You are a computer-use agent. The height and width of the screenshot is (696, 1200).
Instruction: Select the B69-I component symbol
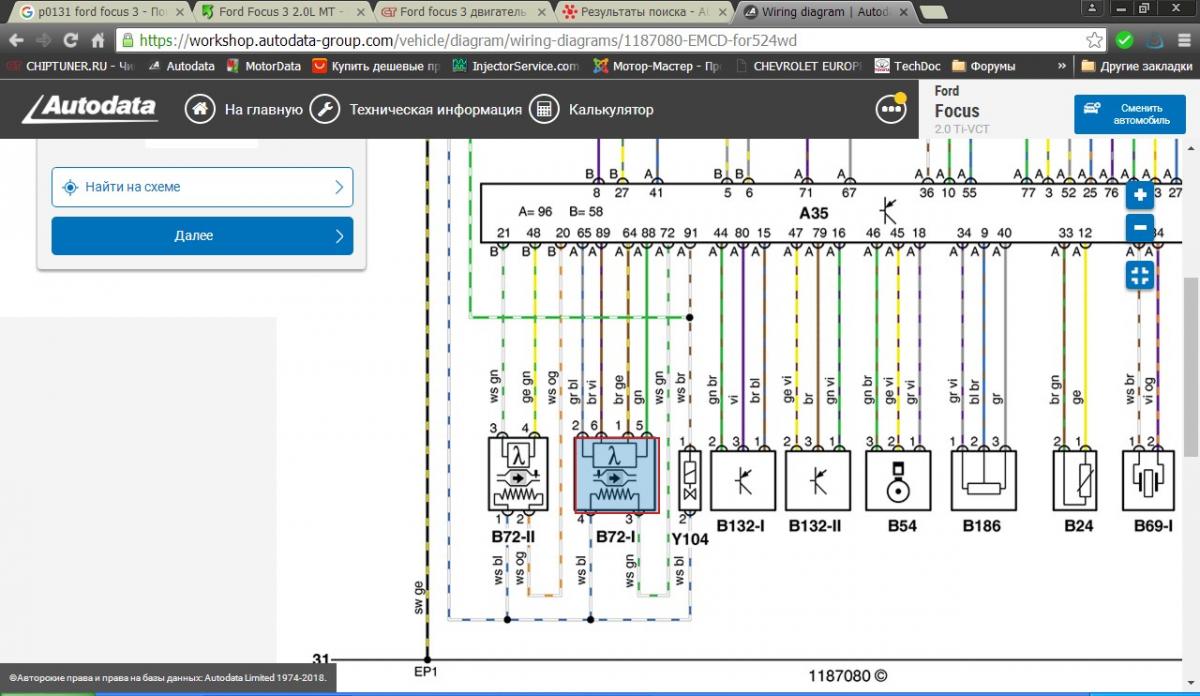tap(1148, 481)
